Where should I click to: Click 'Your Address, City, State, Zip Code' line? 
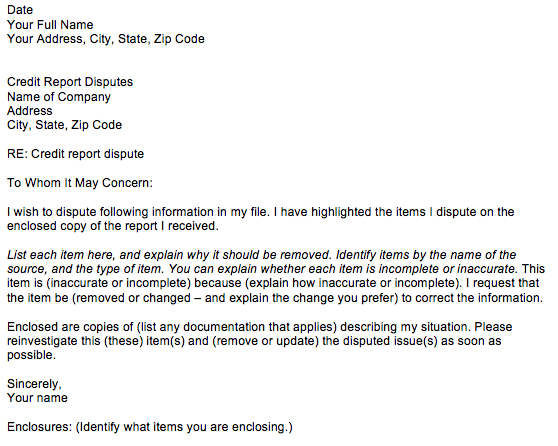pos(106,39)
